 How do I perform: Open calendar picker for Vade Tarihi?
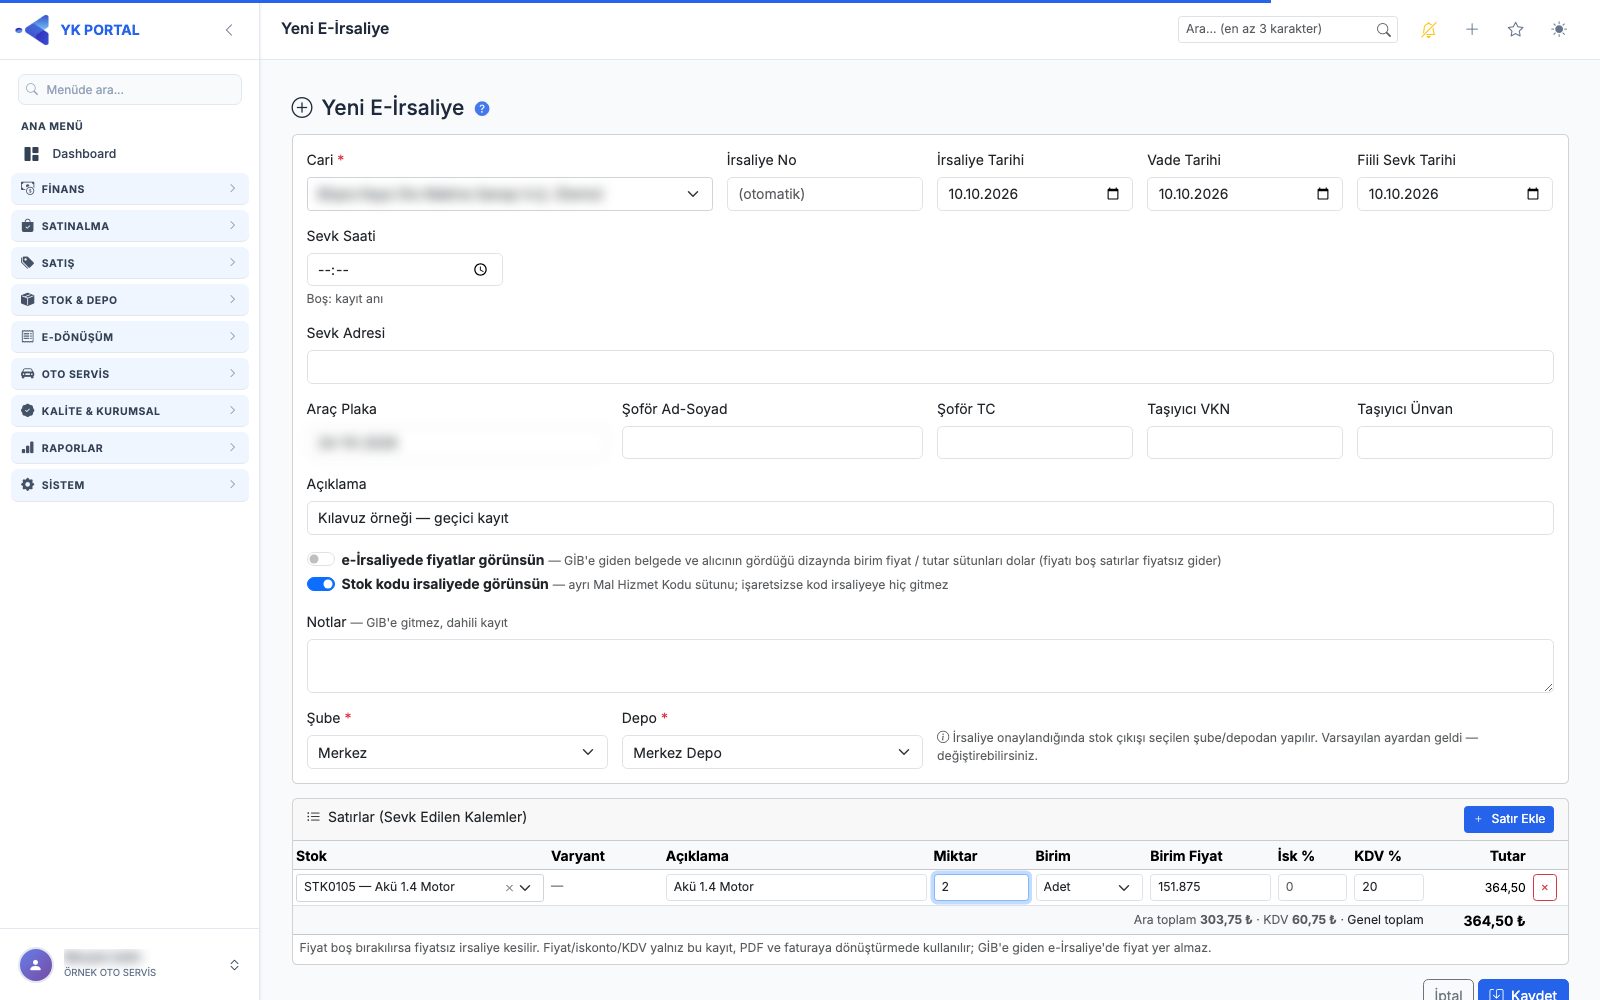tap(1323, 194)
